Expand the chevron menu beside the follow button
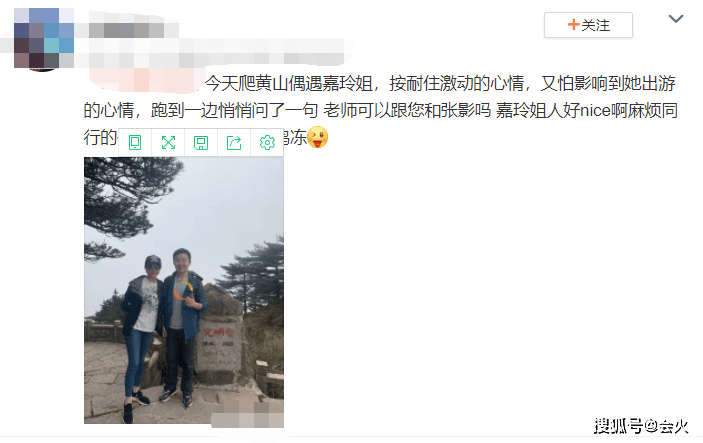This screenshot has width=703, height=443. 676,19
